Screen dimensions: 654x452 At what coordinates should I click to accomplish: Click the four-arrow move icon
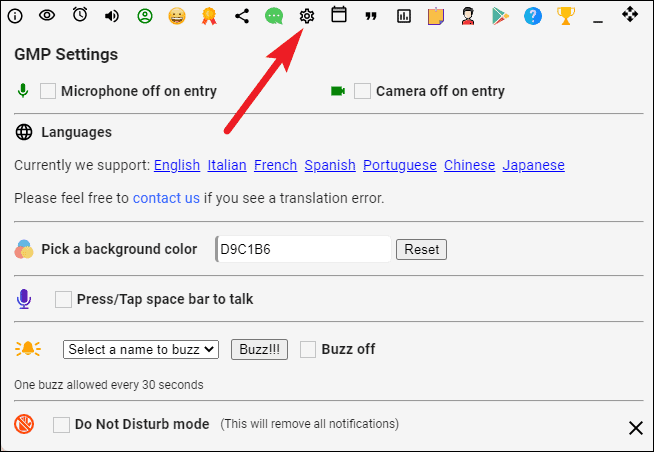pos(630,15)
